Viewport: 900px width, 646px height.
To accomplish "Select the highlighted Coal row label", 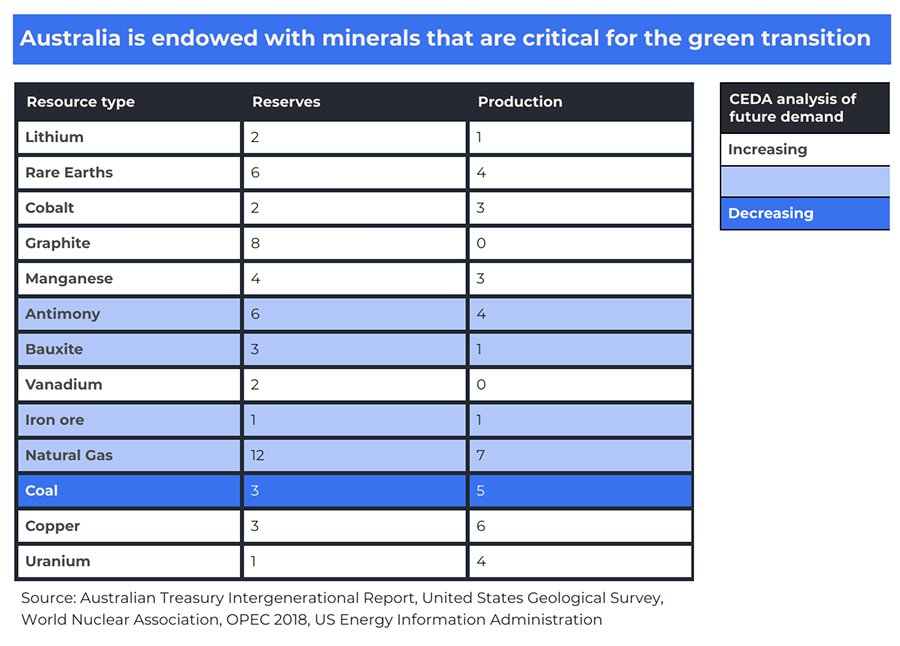I will point(42,491).
